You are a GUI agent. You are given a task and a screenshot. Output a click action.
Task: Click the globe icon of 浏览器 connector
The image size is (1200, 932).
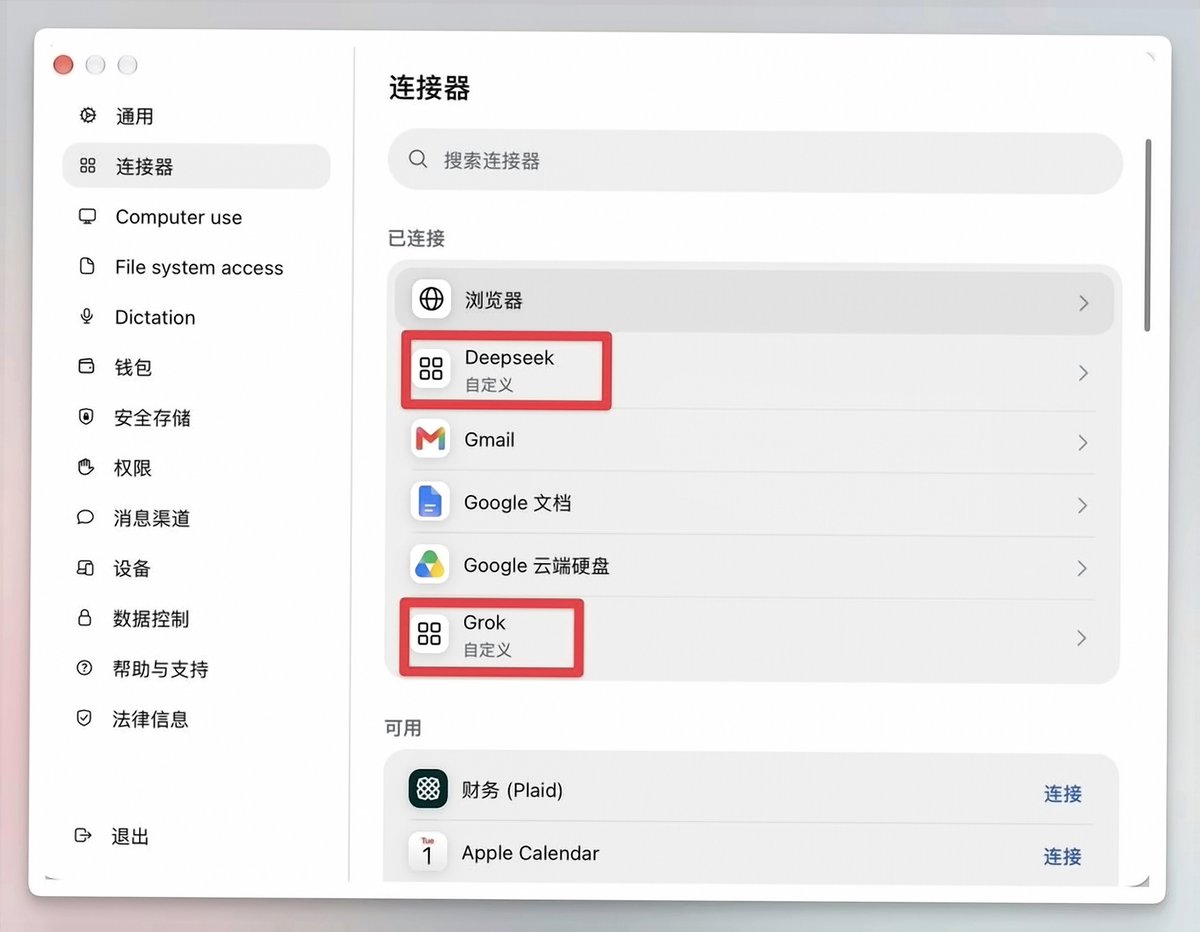pyautogui.click(x=432, y=300)
